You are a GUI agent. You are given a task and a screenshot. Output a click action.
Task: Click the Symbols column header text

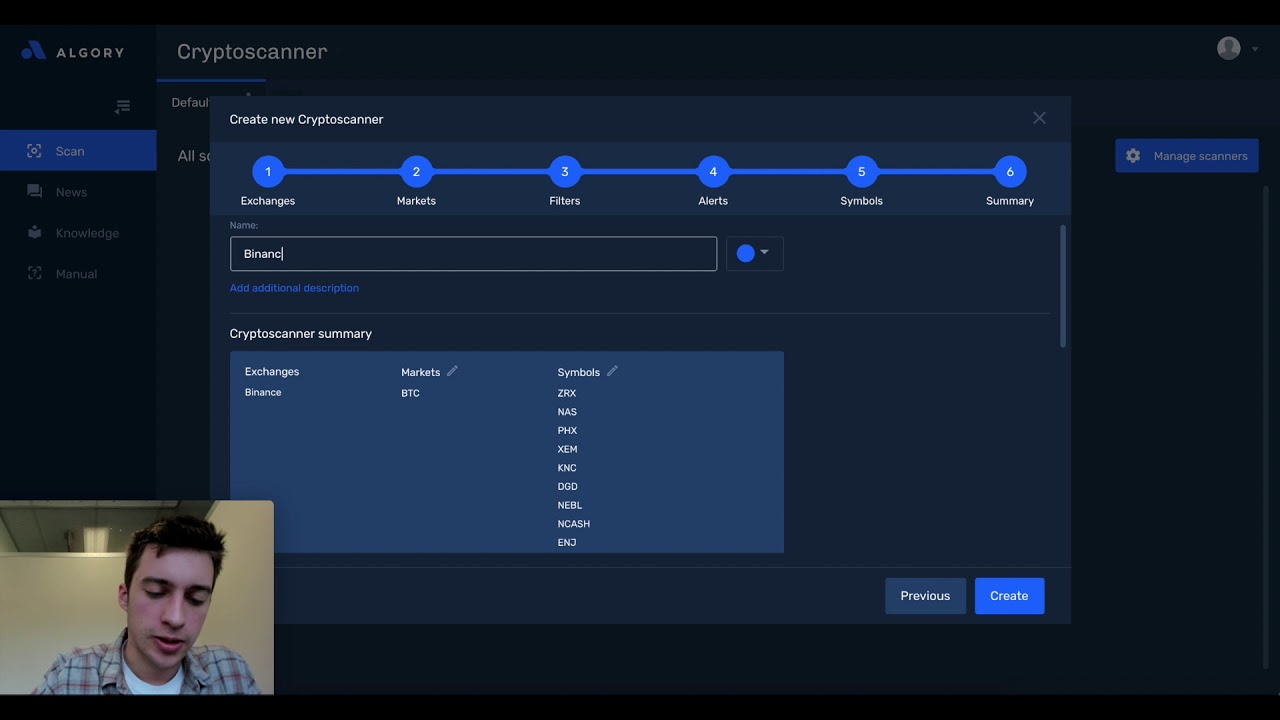pyautogui.click(x=579, y=372)
